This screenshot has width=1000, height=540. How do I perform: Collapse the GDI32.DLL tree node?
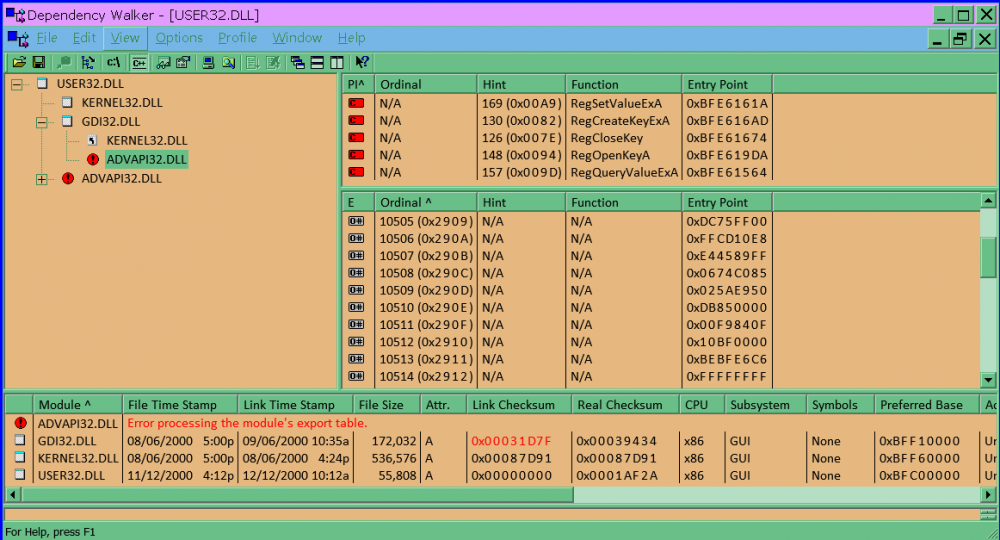point(42,122)
